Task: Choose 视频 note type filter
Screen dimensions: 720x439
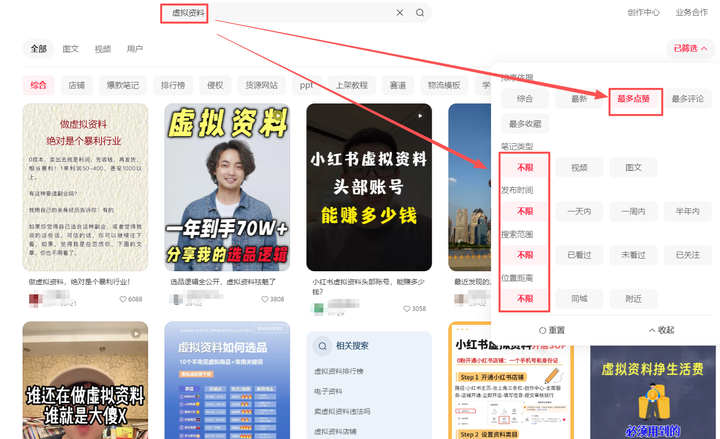Action: click(x=579, y=168)
